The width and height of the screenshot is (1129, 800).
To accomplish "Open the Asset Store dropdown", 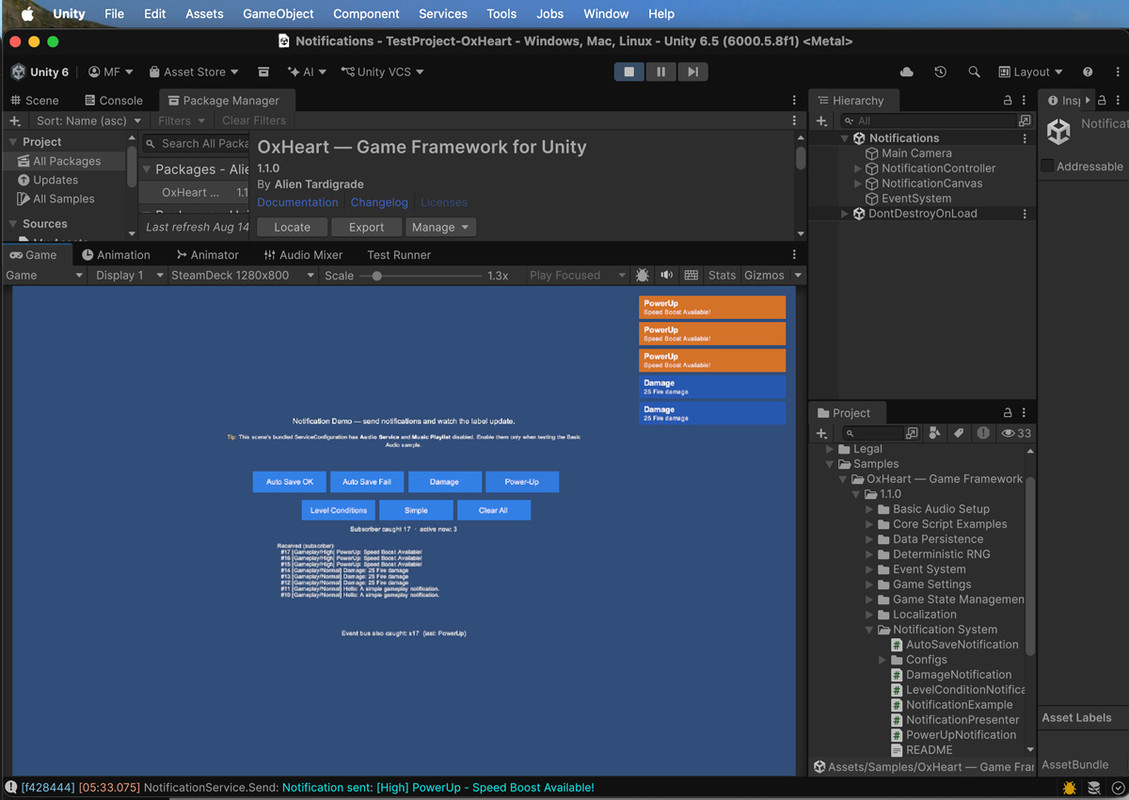I will pos(194,72).
